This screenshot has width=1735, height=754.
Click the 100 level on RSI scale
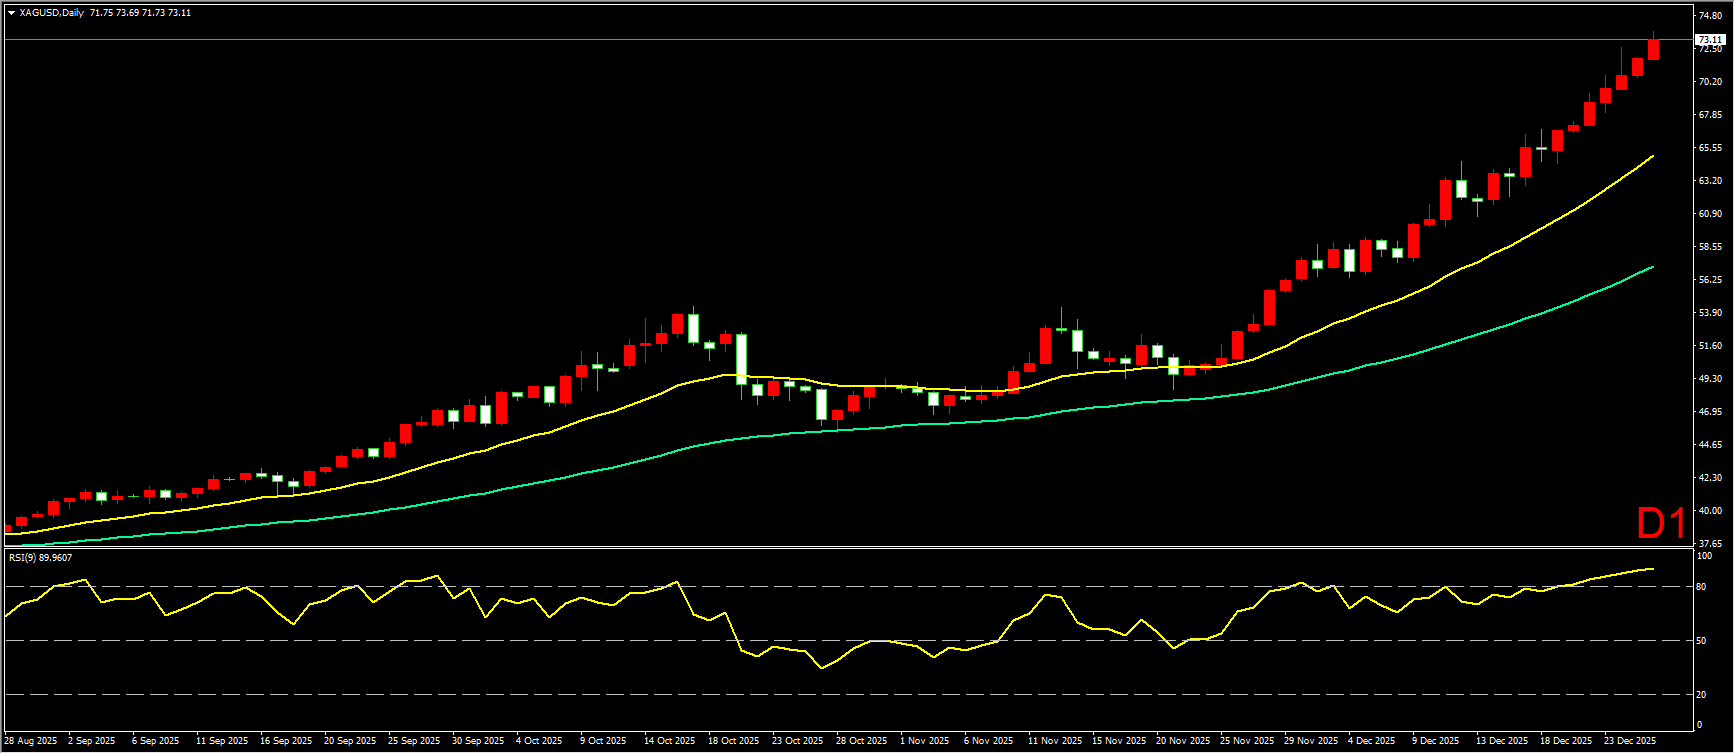pos(1704,556)
